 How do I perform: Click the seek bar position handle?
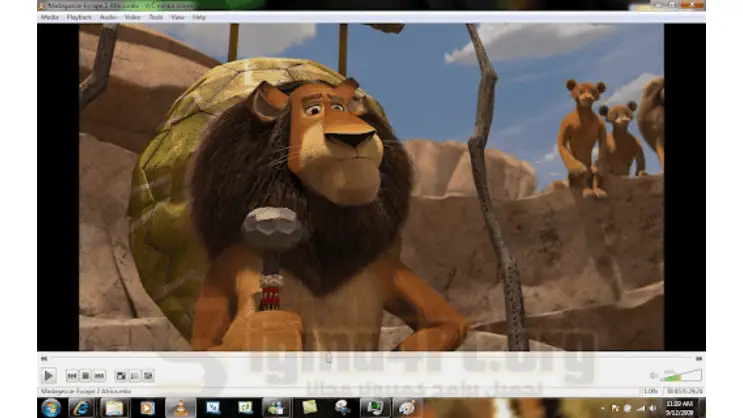point(329,358)
